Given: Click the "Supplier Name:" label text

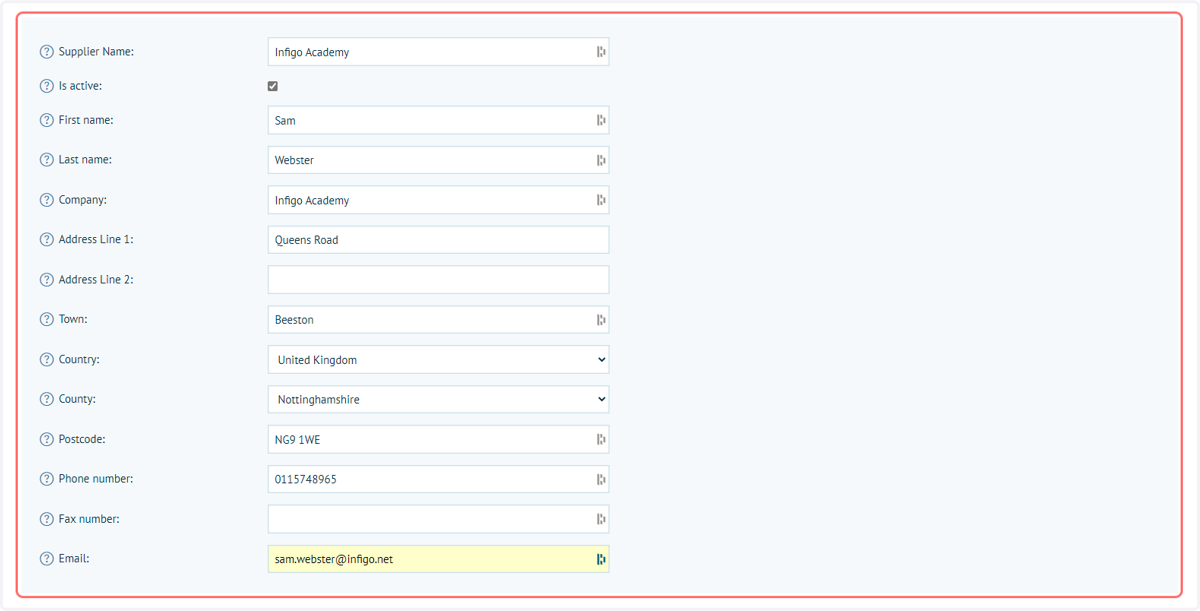Looking at the screenshot, I should click(96, 52).
